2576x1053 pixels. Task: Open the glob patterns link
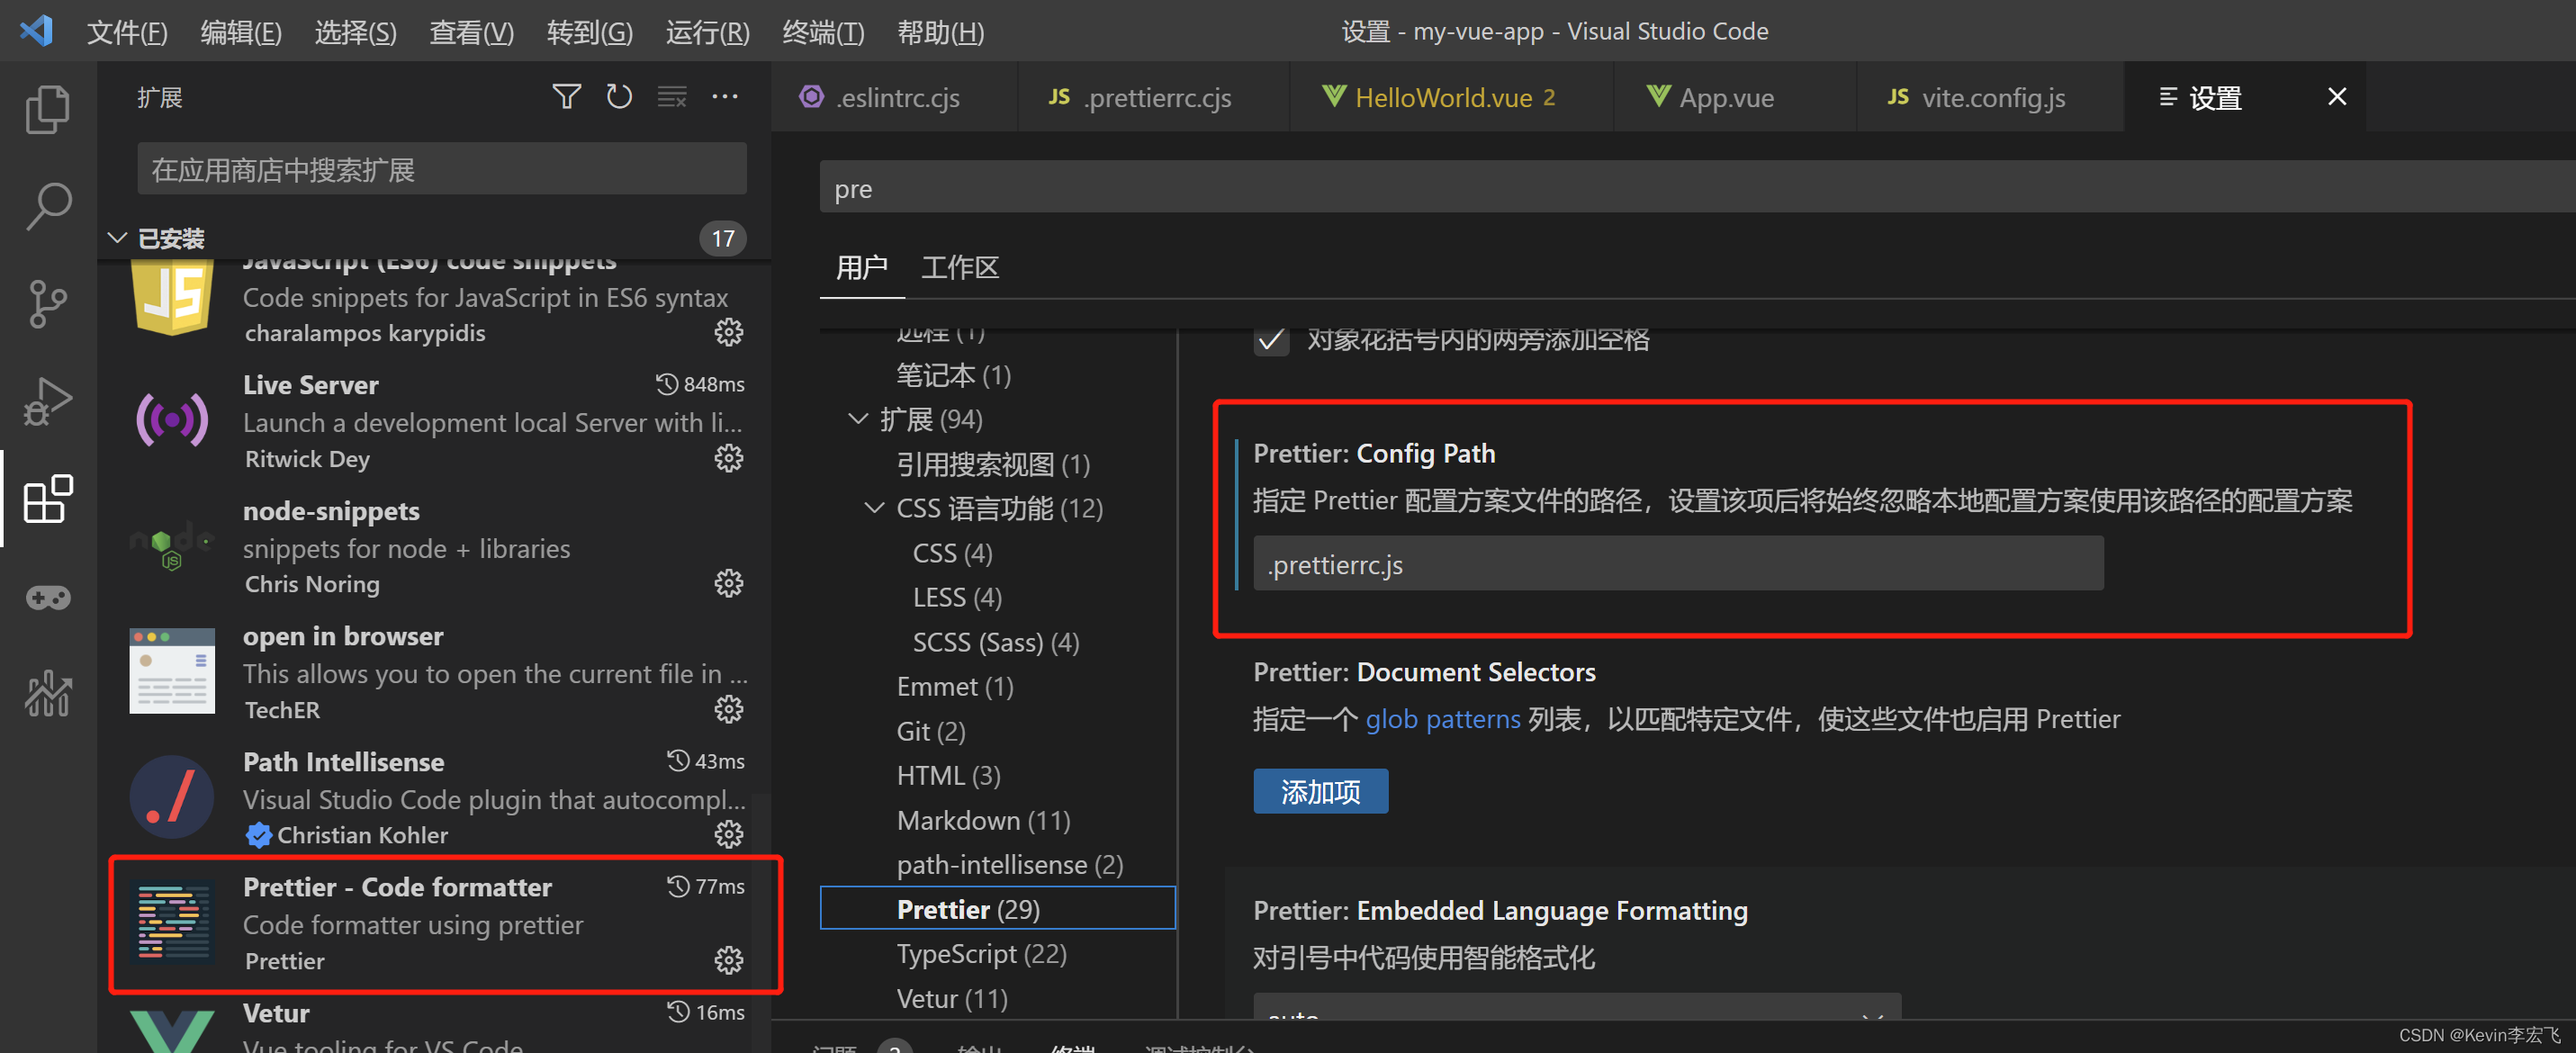pyautogui.click(x=1442, y=719)
